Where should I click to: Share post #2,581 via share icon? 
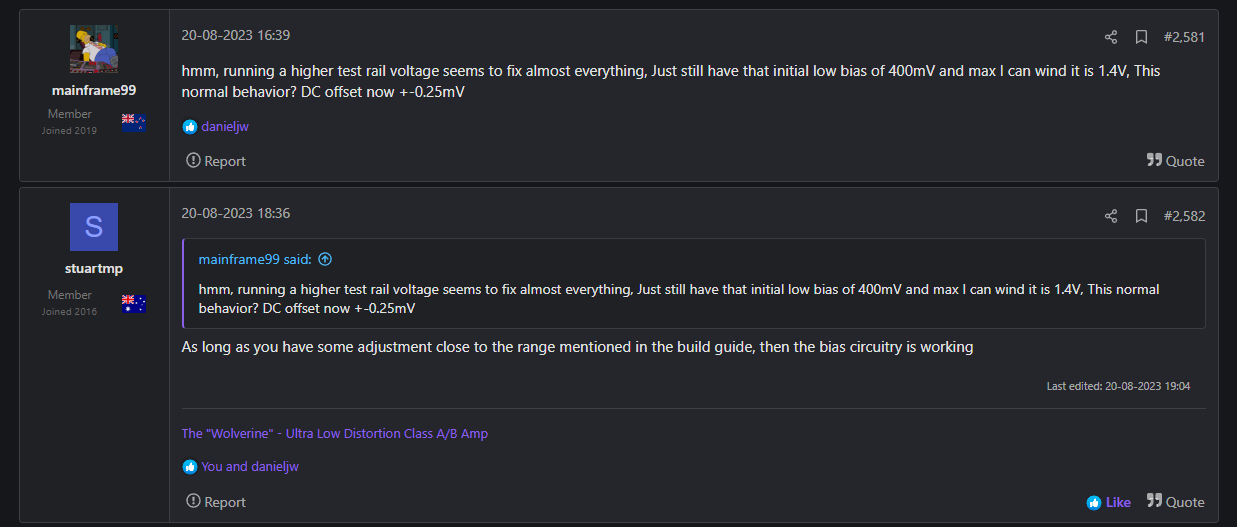coord(1111,37)
